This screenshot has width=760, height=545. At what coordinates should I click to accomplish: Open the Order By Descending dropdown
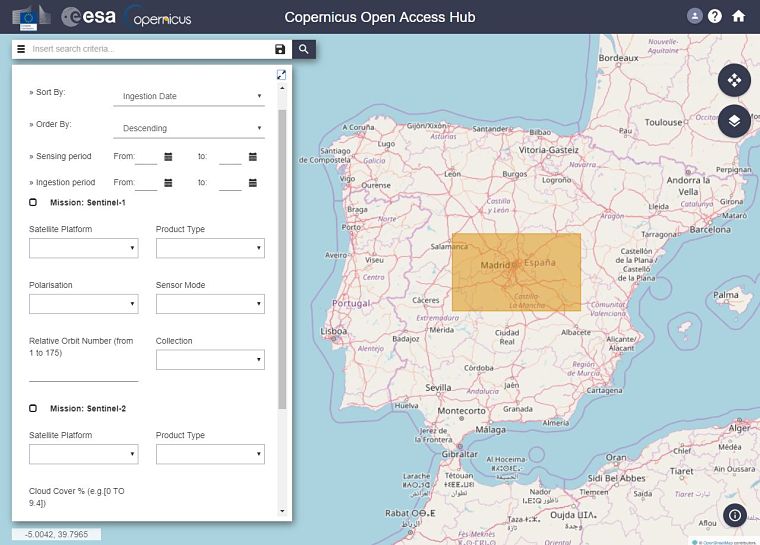189,128
